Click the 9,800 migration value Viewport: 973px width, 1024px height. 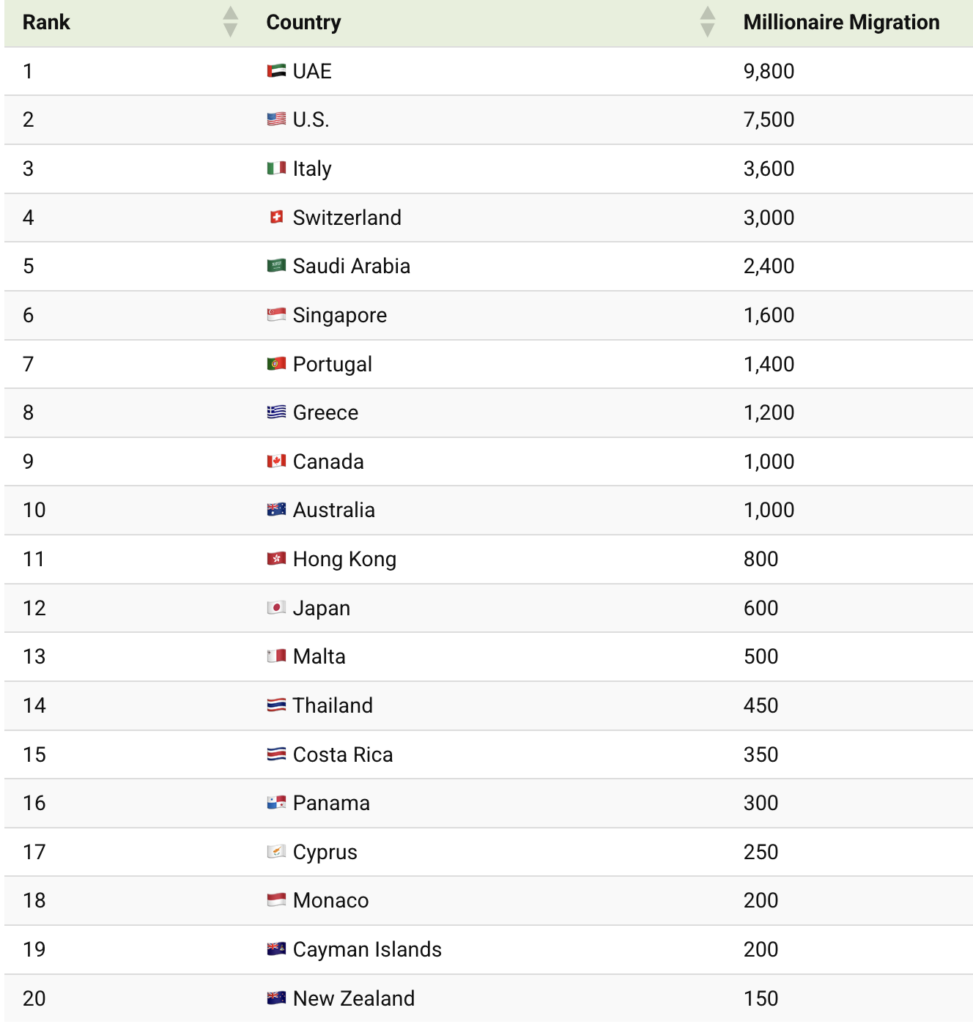[769, 71]
